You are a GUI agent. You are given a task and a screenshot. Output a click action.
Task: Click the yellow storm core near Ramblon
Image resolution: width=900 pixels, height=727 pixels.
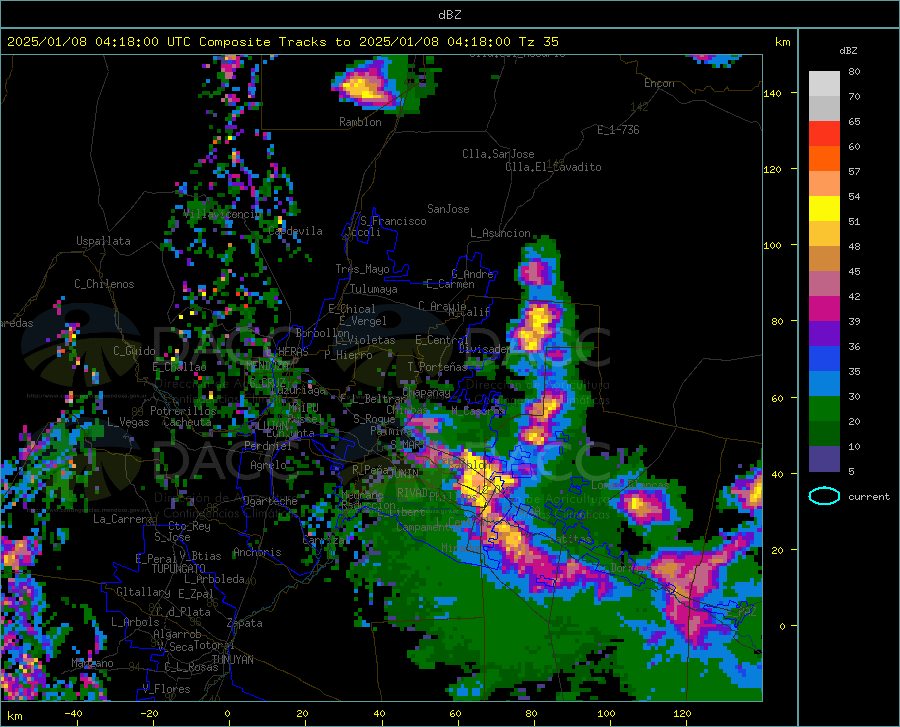[362, 88]
